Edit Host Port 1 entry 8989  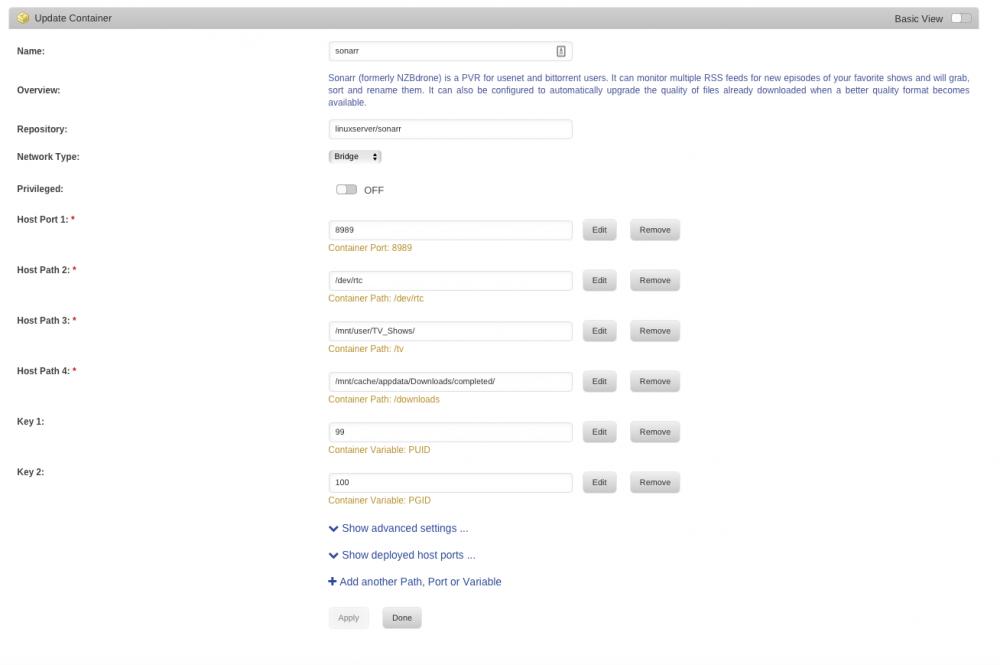pos(599,230)
